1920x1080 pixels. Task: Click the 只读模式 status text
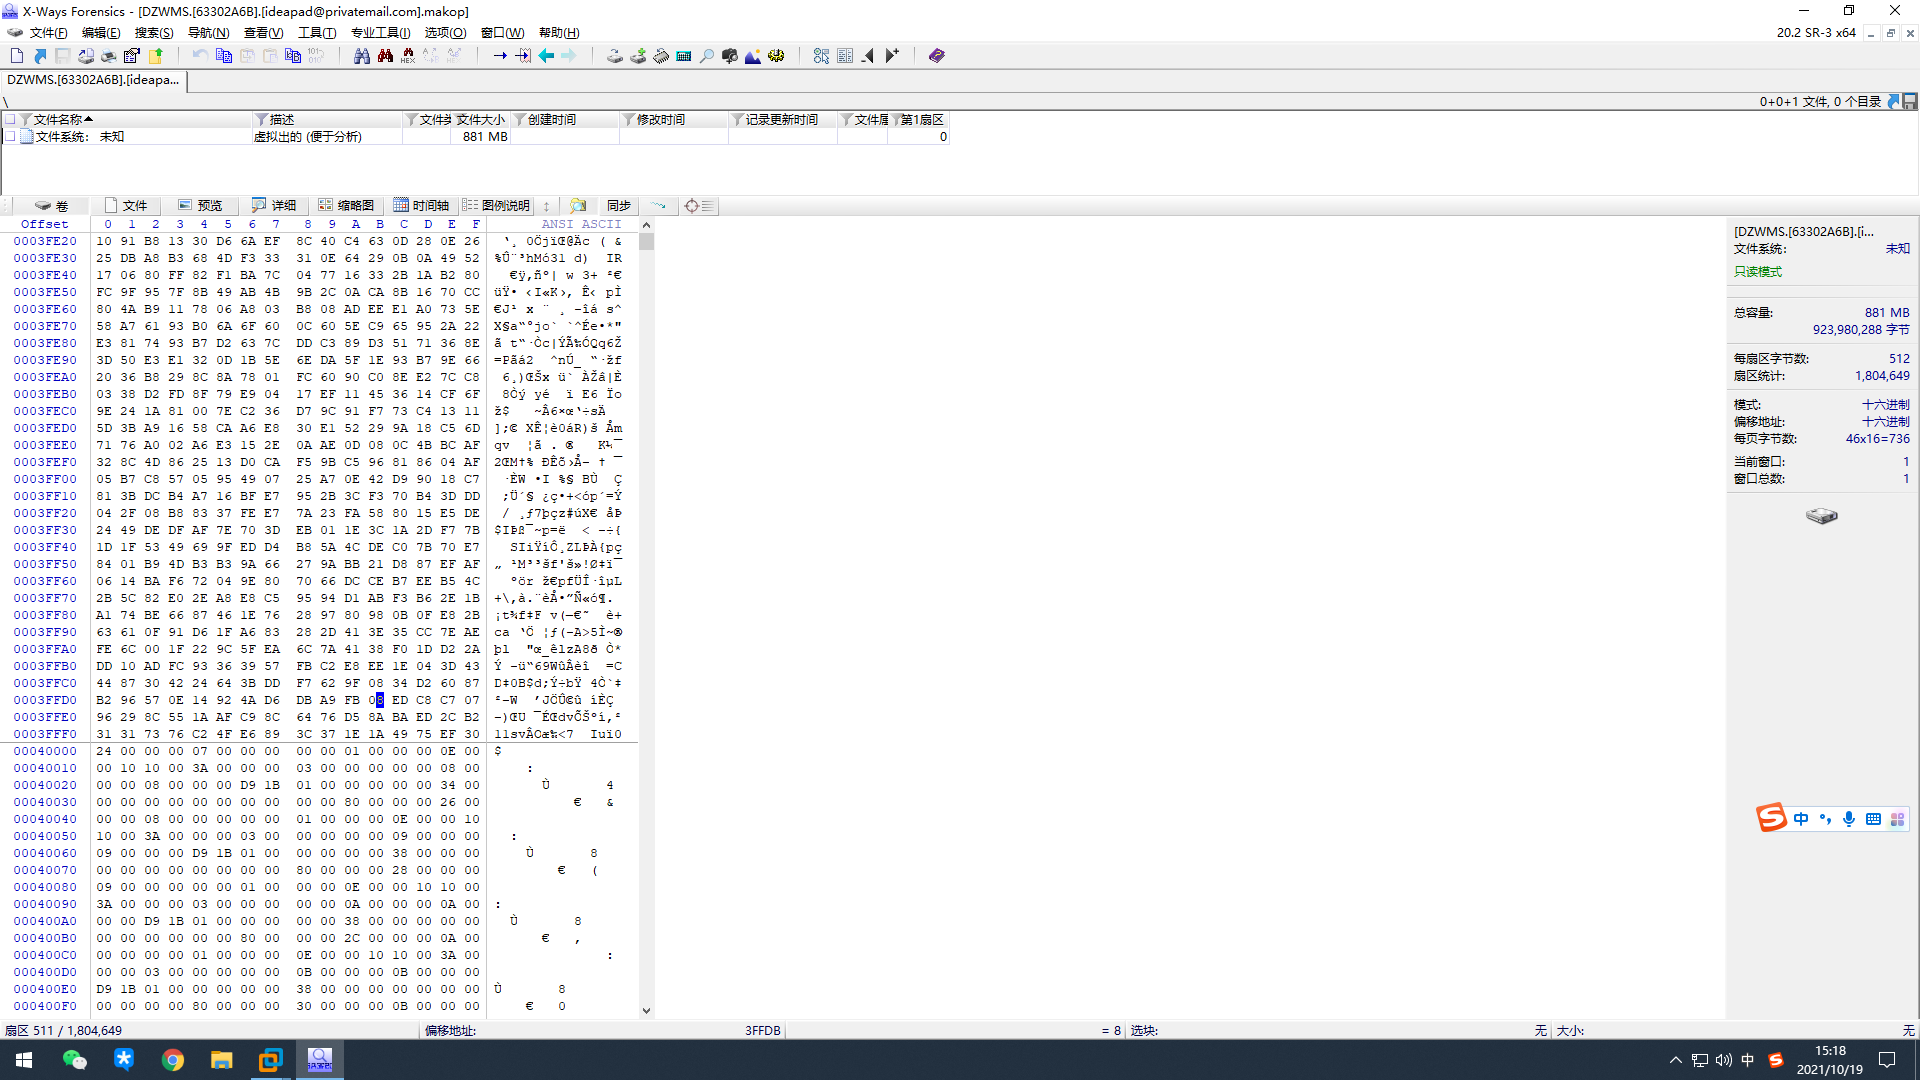(x=1758, y=272)
